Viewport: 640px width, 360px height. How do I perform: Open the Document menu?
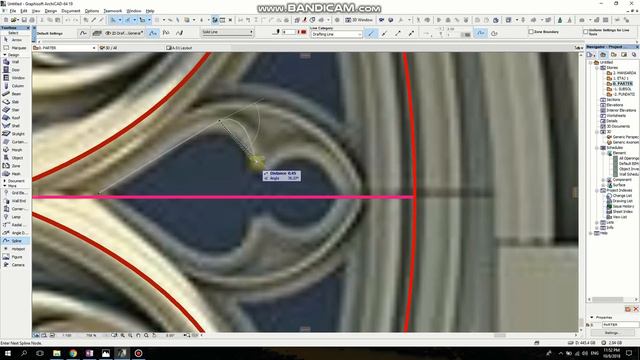click(x=71, y=11)
